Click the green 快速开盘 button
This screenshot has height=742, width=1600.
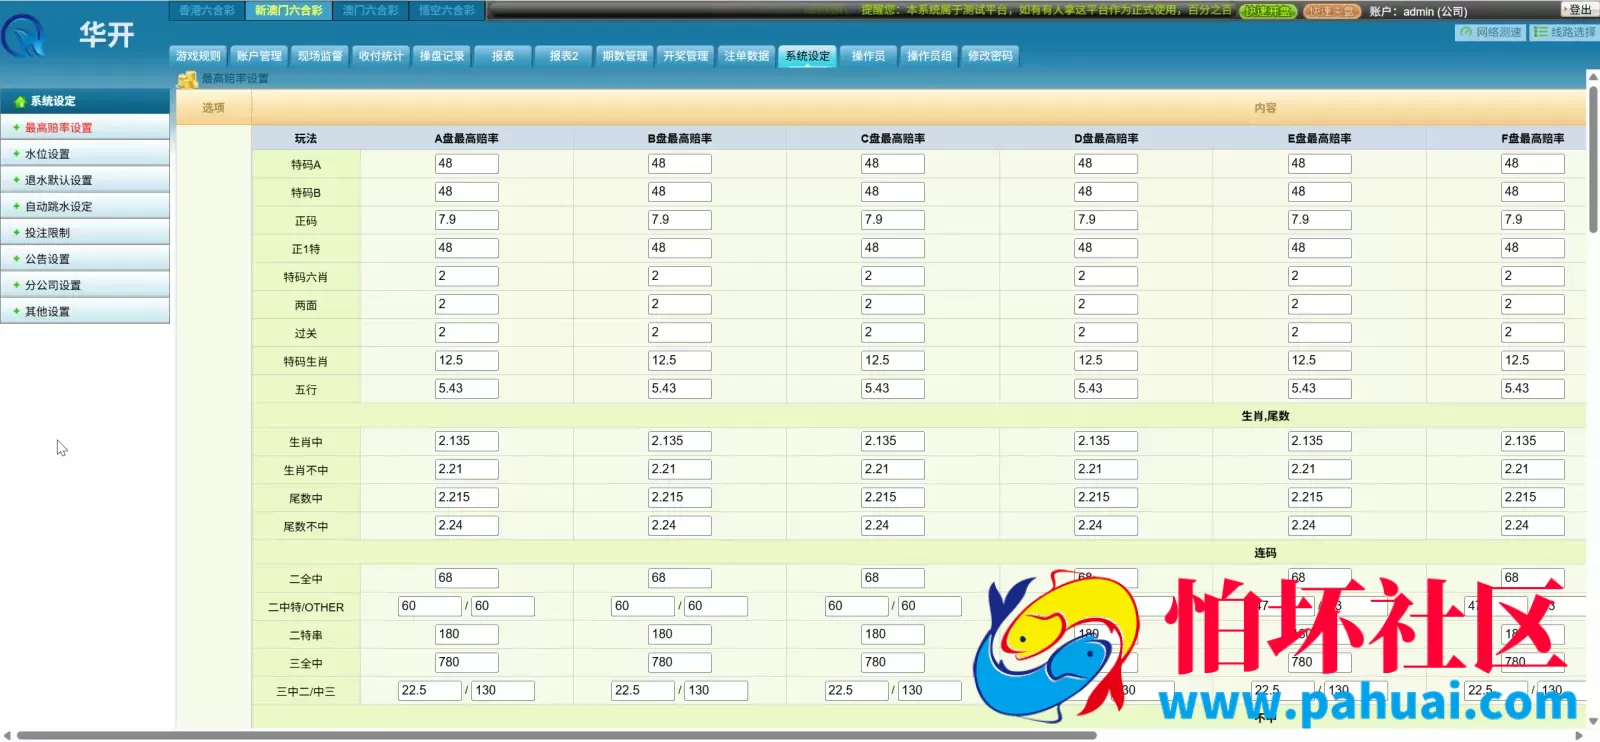(1268, 11)
